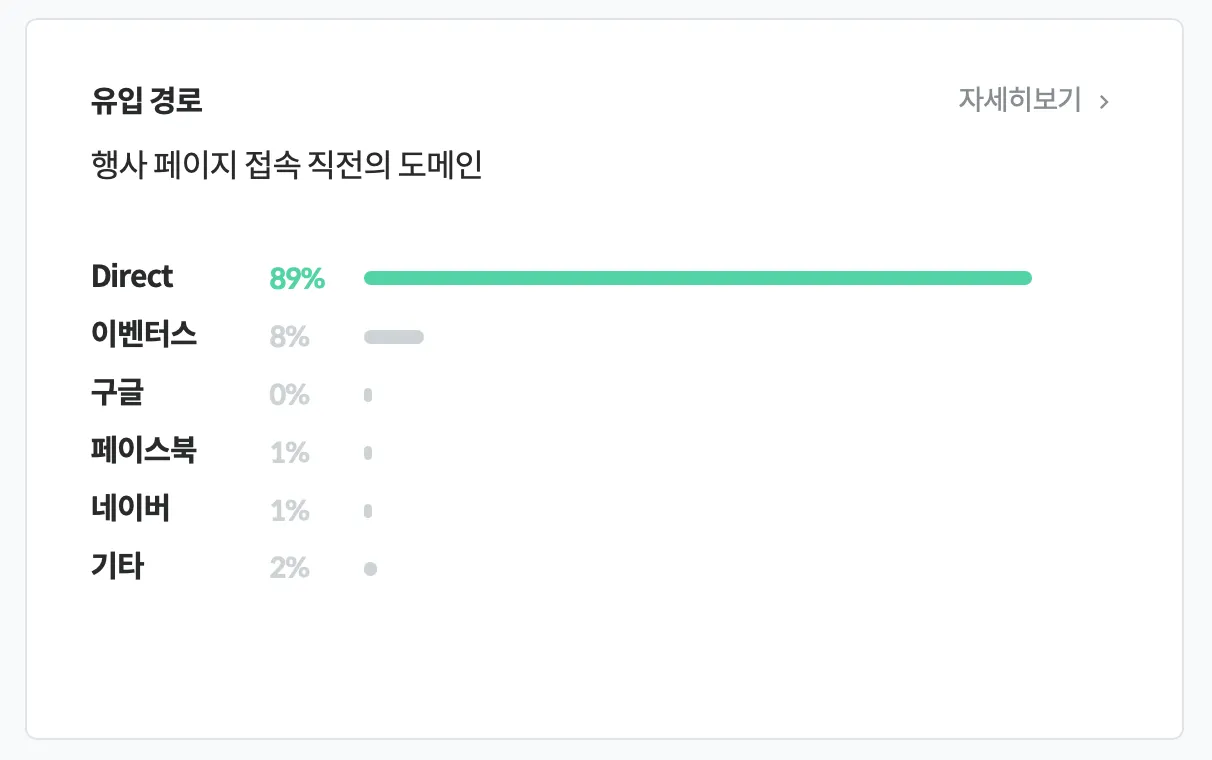This screenshot has width=1212, height=760.
Task: Click the green Direct progress bar
Action: pyautogui.click(x=697, y=278)
